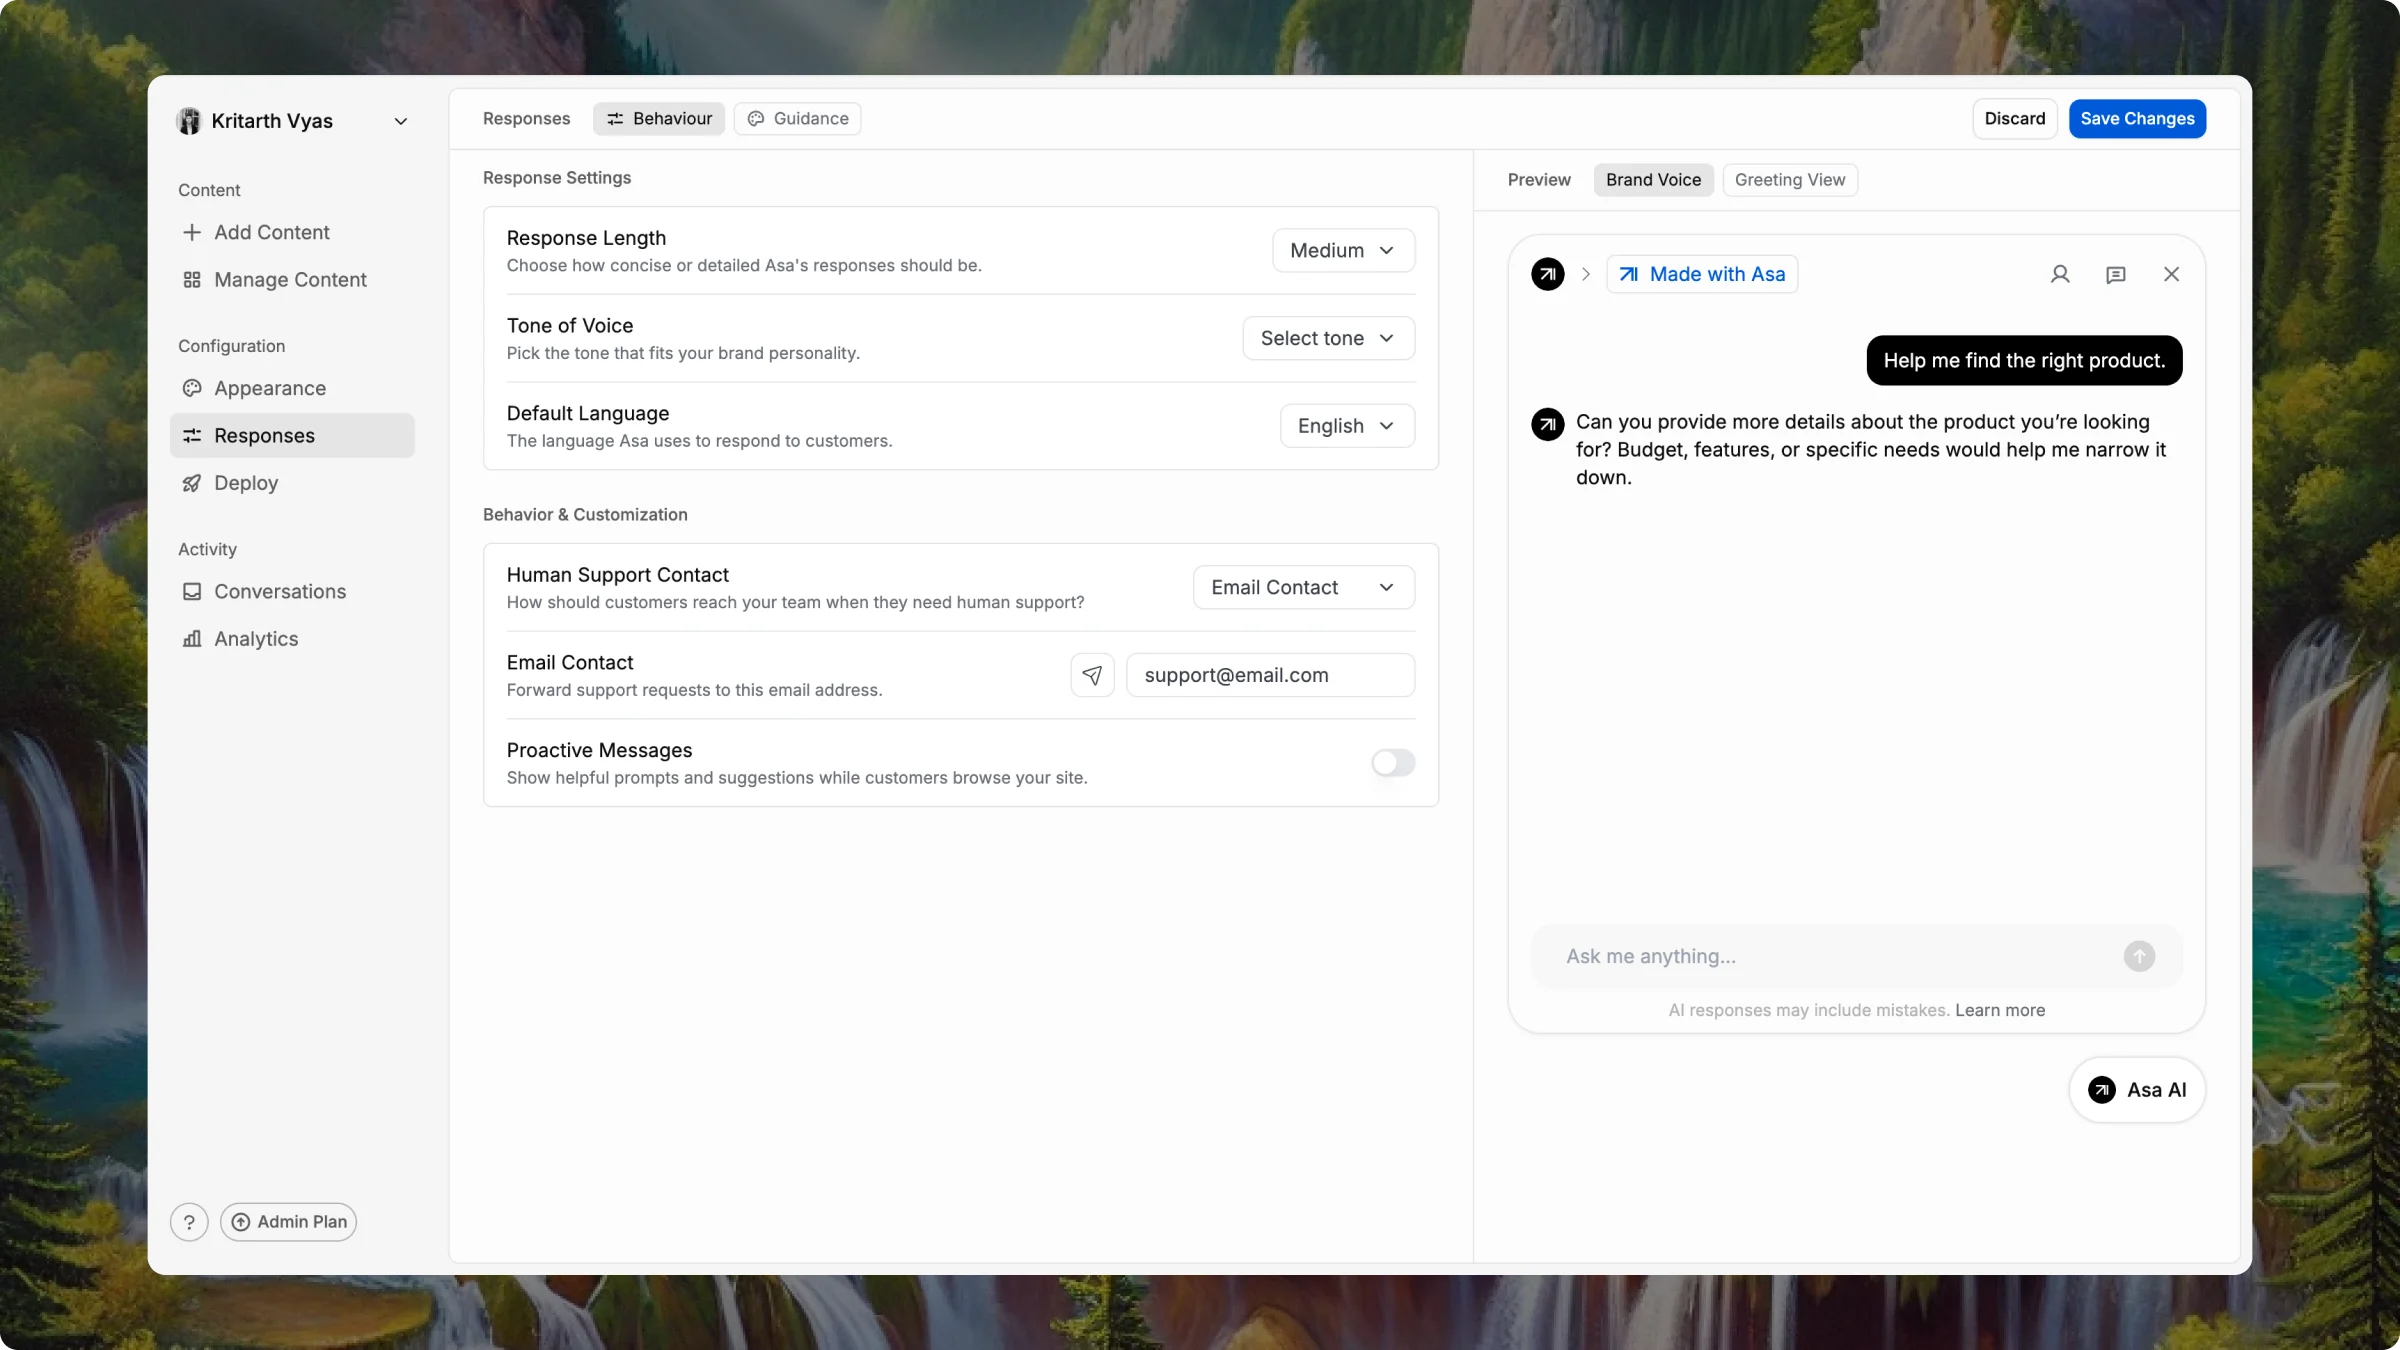
Task: View Conversations activity
Action: click(x=292, y=591)
